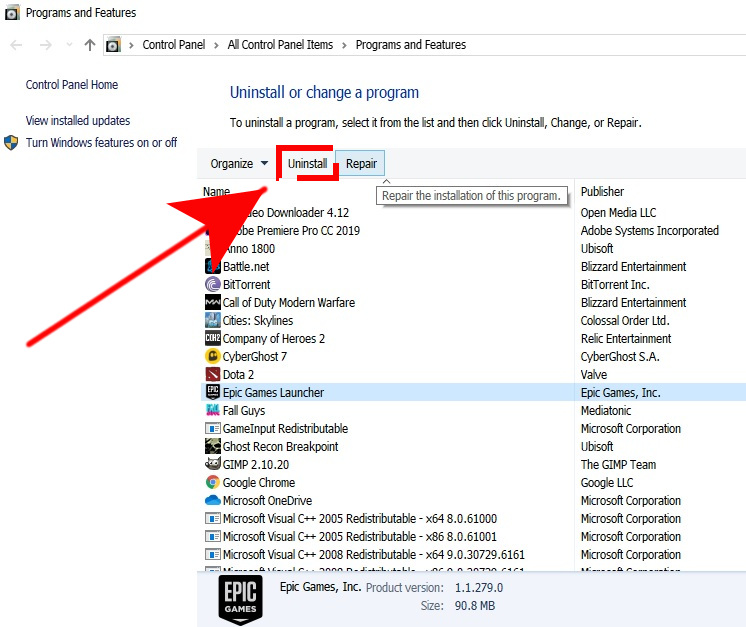Click publisher cell Relic Entertainment

click(x=626, y=338)
